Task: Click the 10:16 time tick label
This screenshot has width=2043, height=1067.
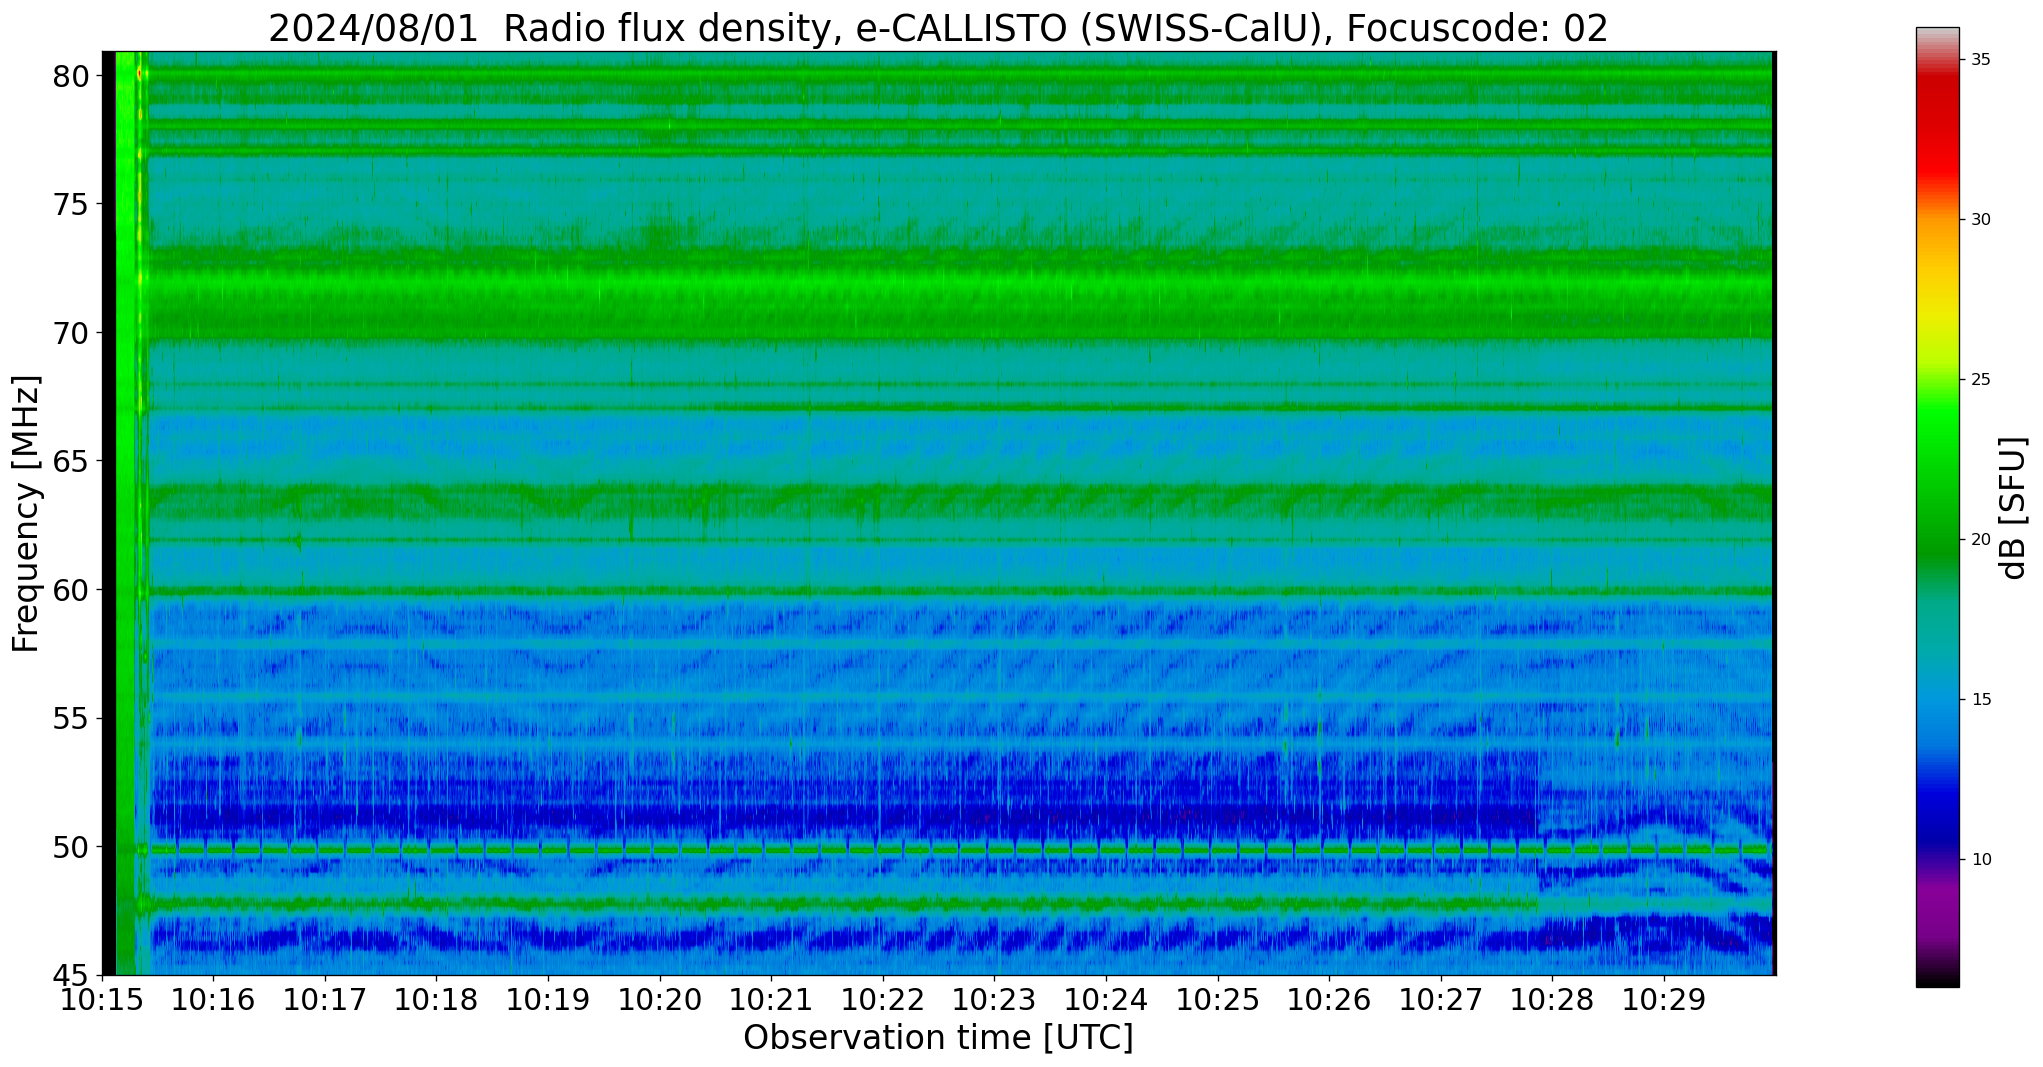Action: [x=212, y=1000]
